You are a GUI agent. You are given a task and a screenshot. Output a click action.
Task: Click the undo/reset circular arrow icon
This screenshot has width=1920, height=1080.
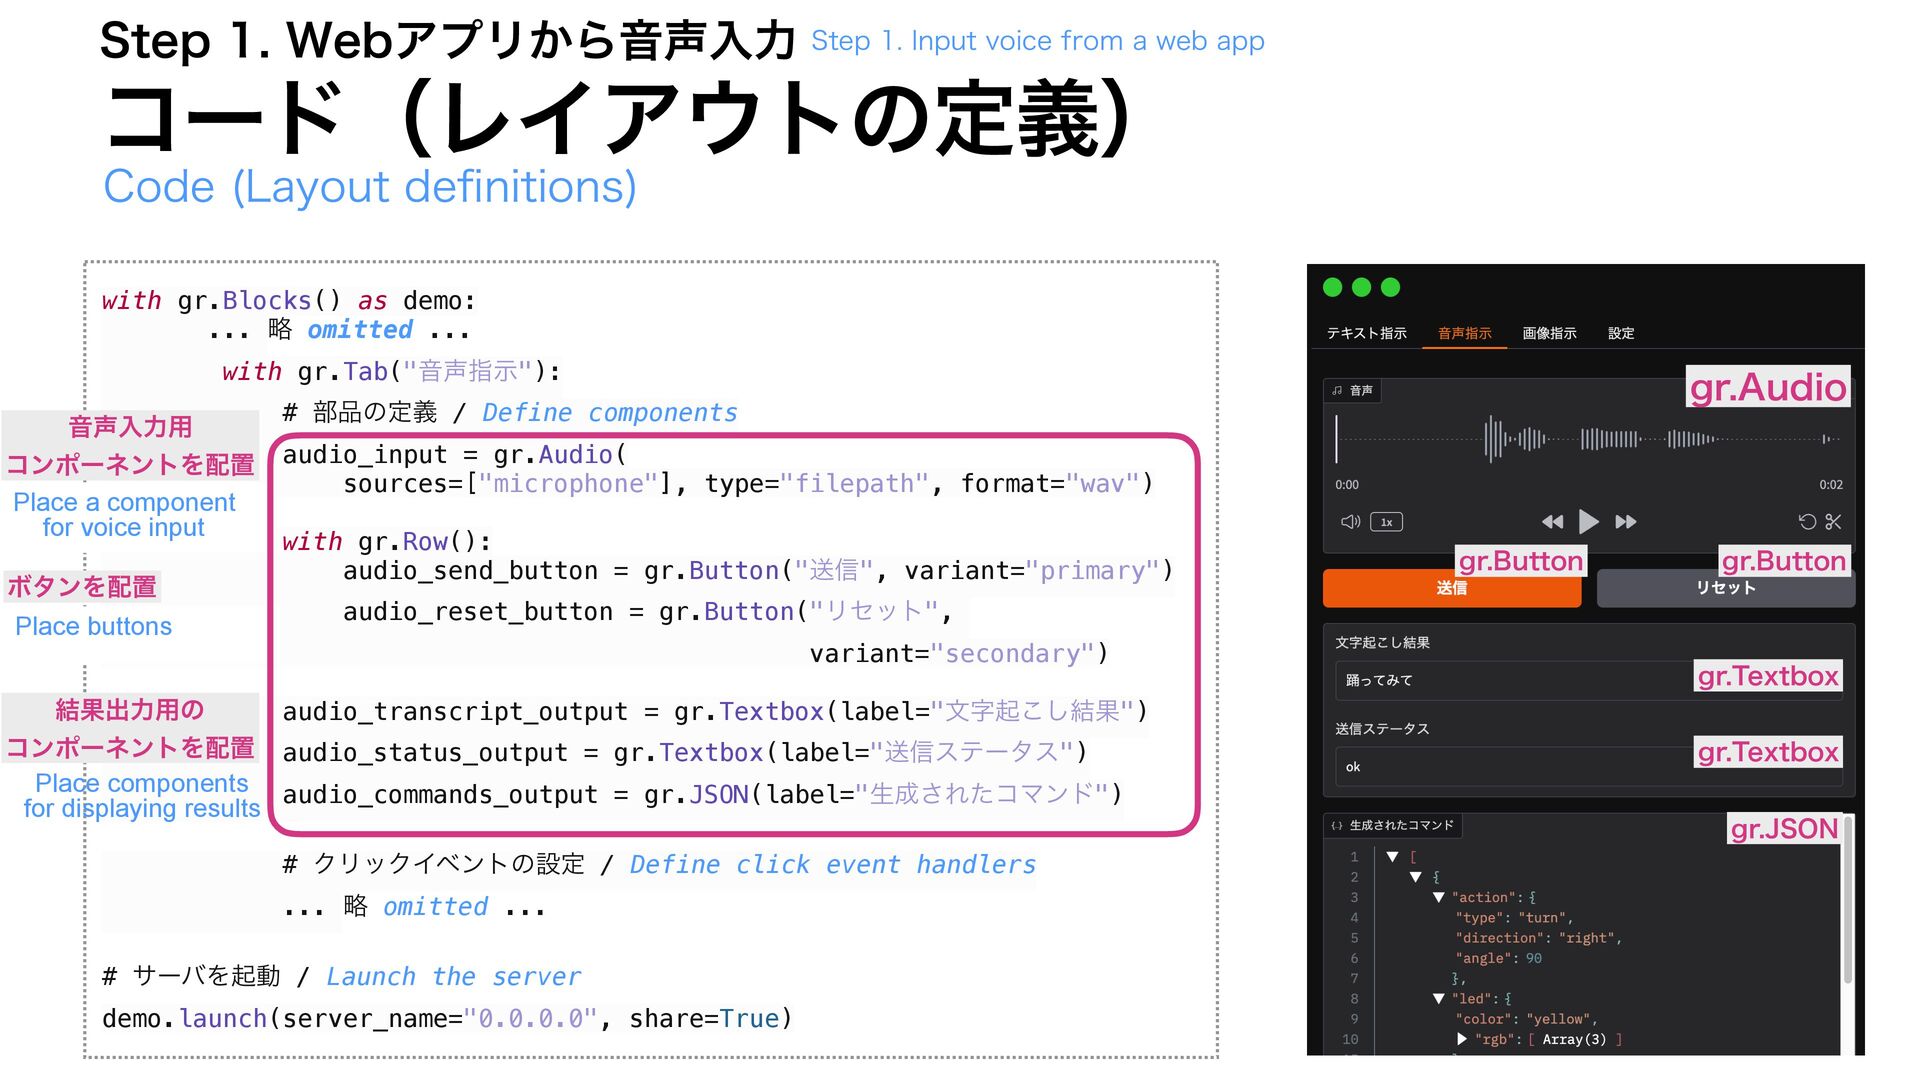tap(1806, 521)
